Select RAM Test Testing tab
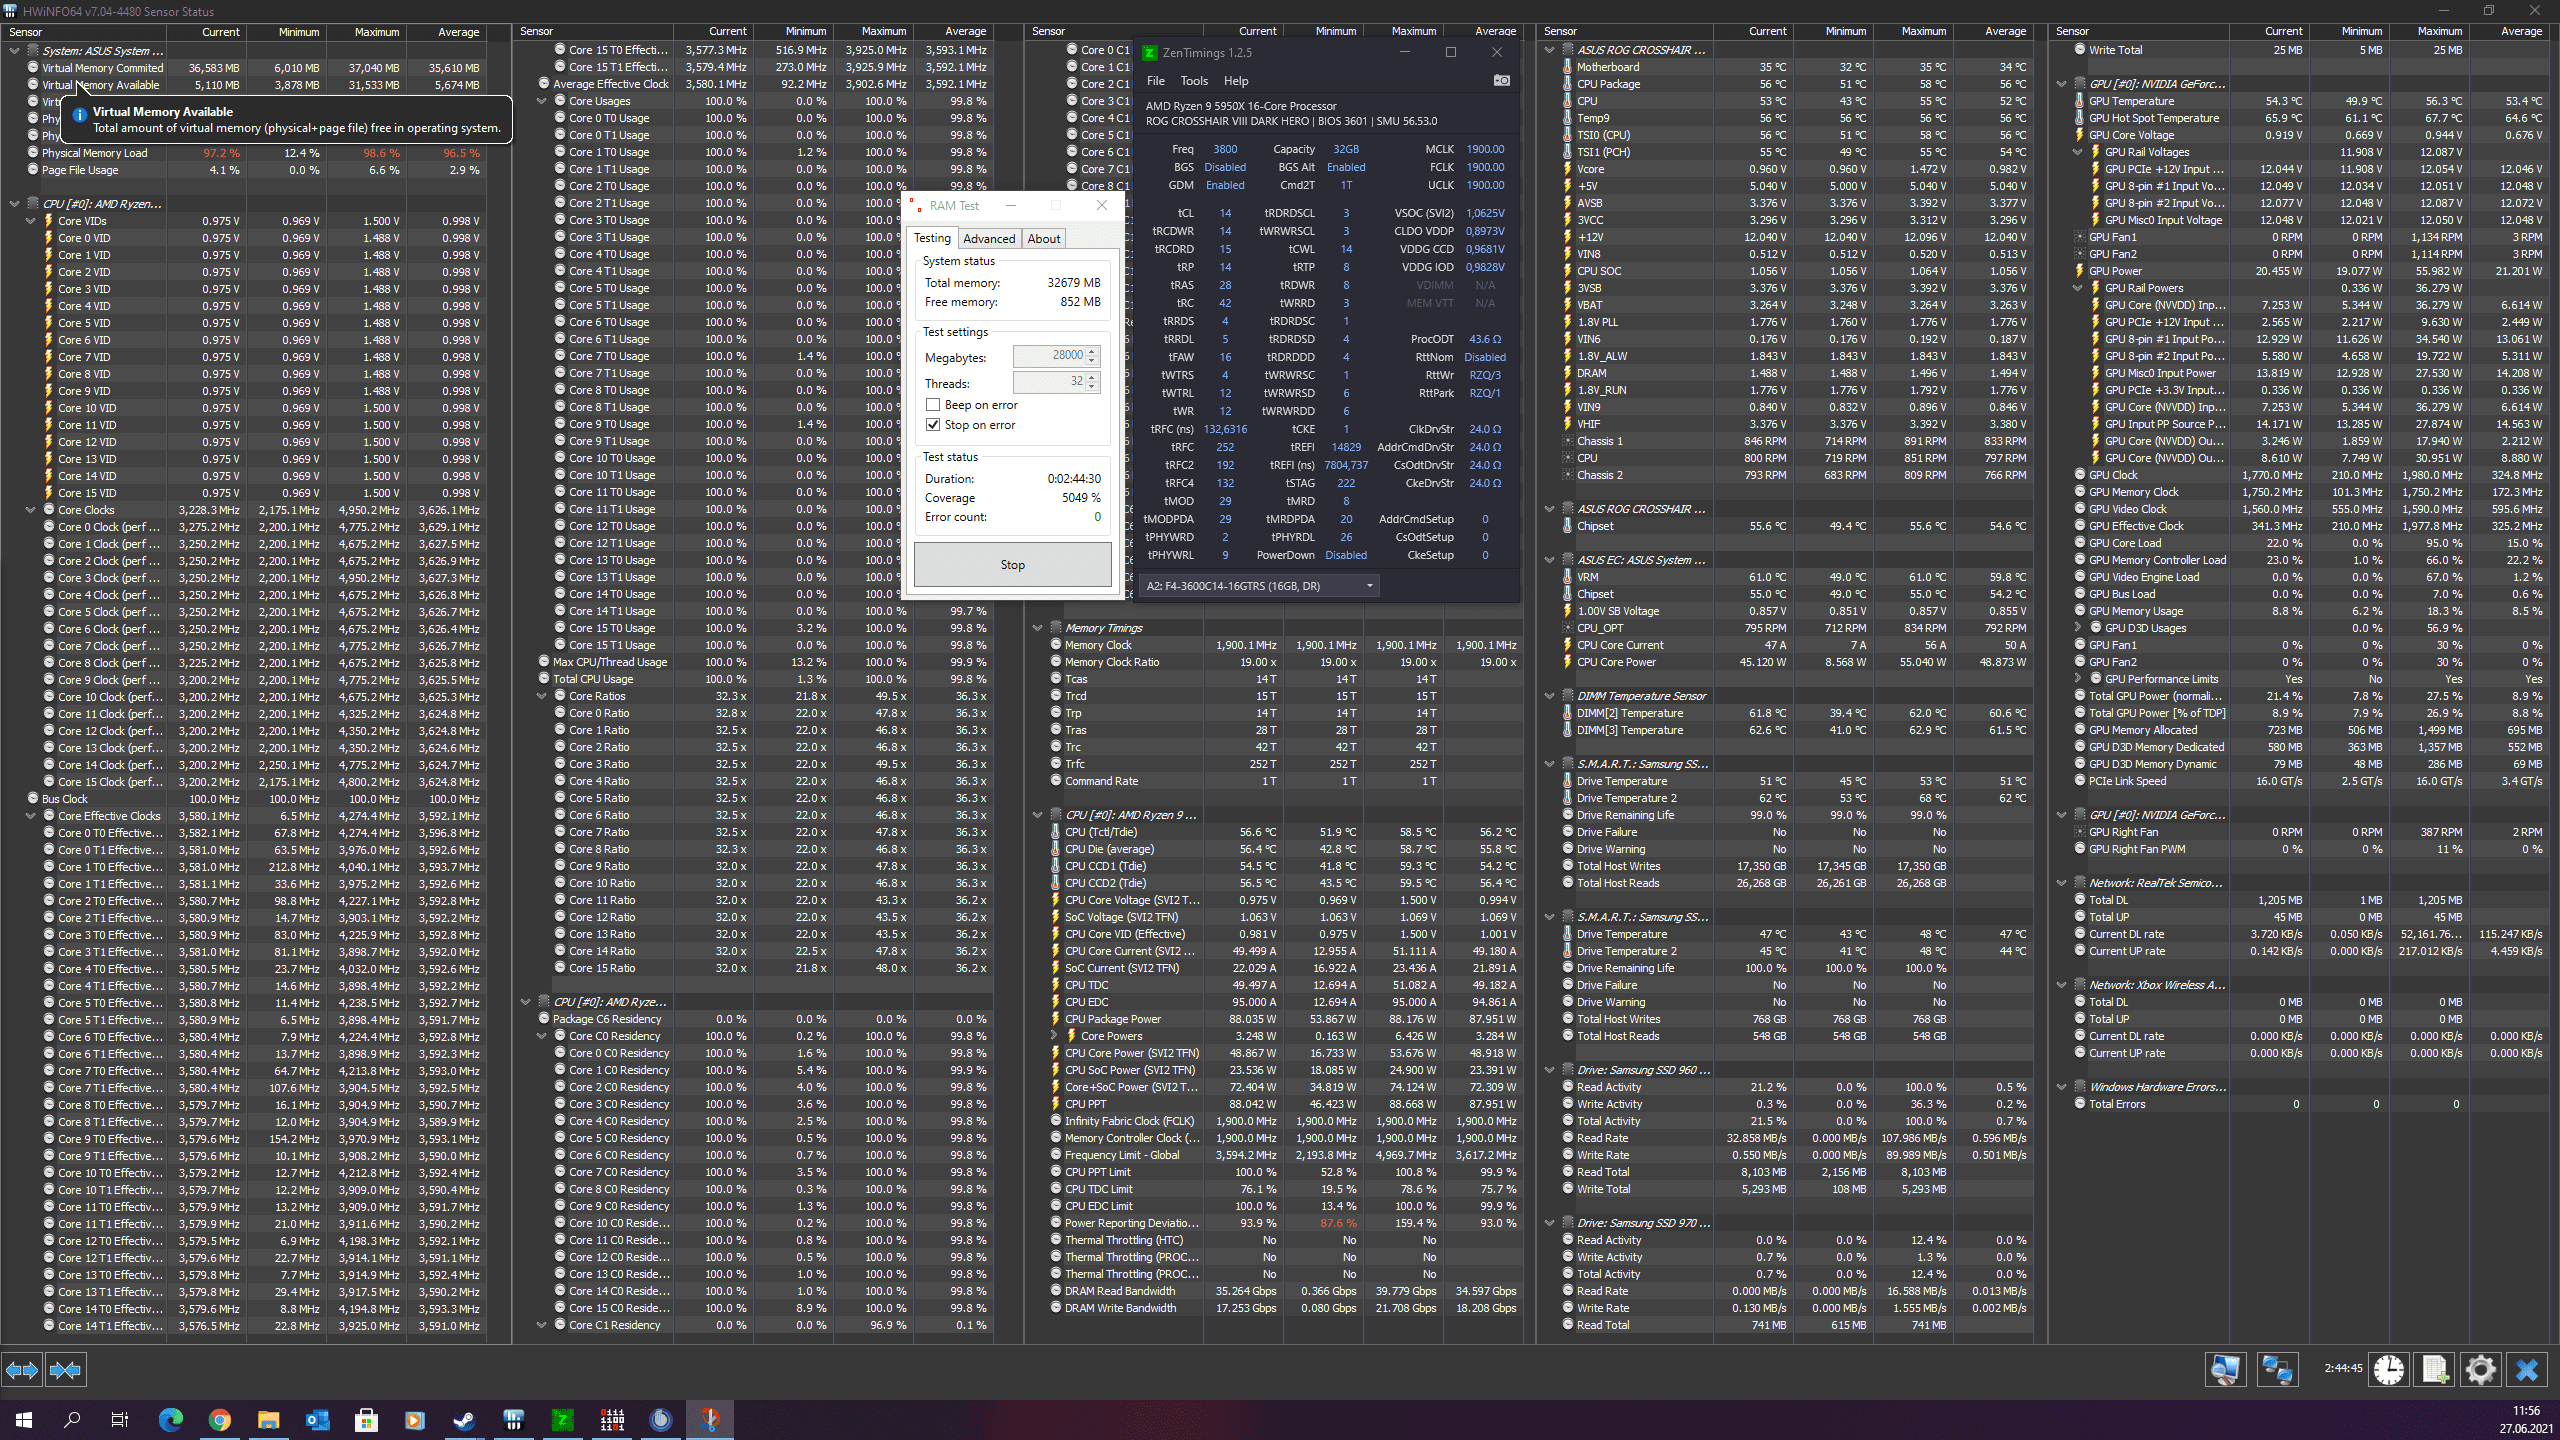This screenshot has width=2560, height=1440. [x=932, y=238]
